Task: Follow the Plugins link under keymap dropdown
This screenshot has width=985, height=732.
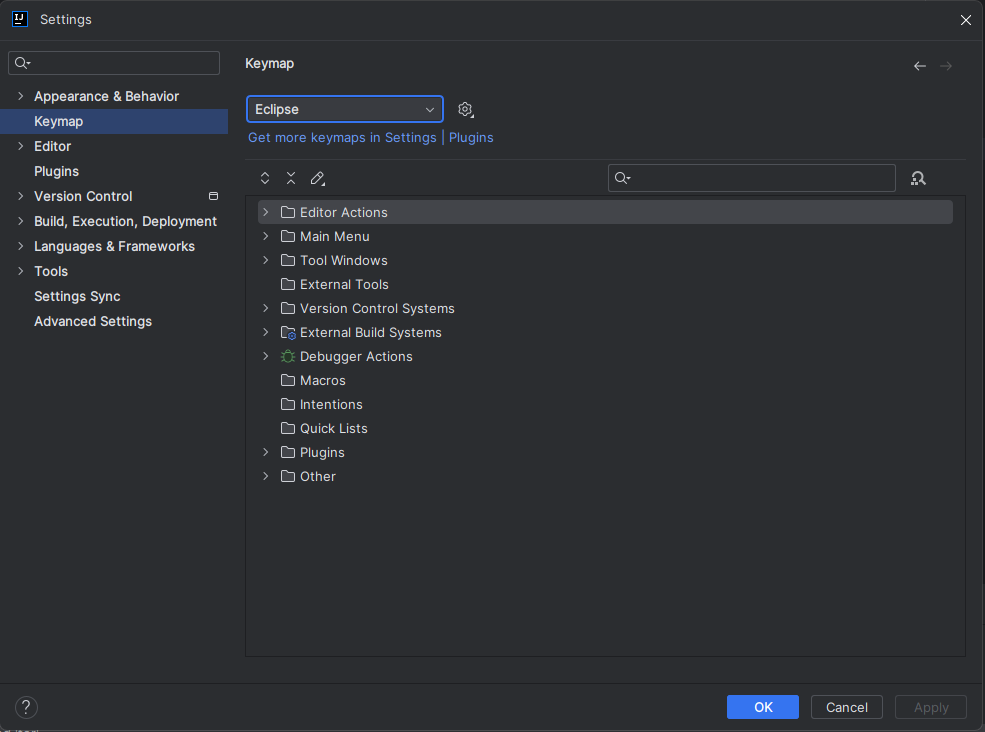Action: [x=471, y=138]
